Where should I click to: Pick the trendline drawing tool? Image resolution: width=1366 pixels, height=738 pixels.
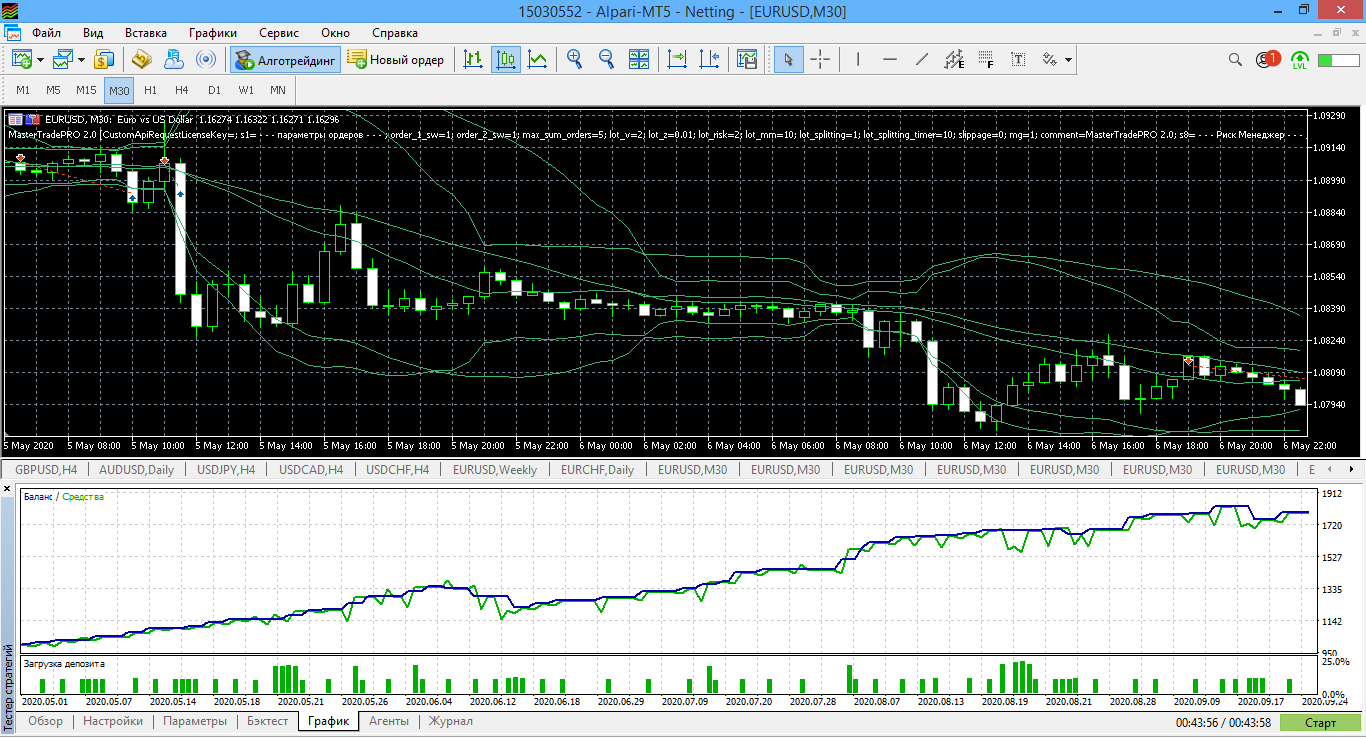(x=922, y=60)
